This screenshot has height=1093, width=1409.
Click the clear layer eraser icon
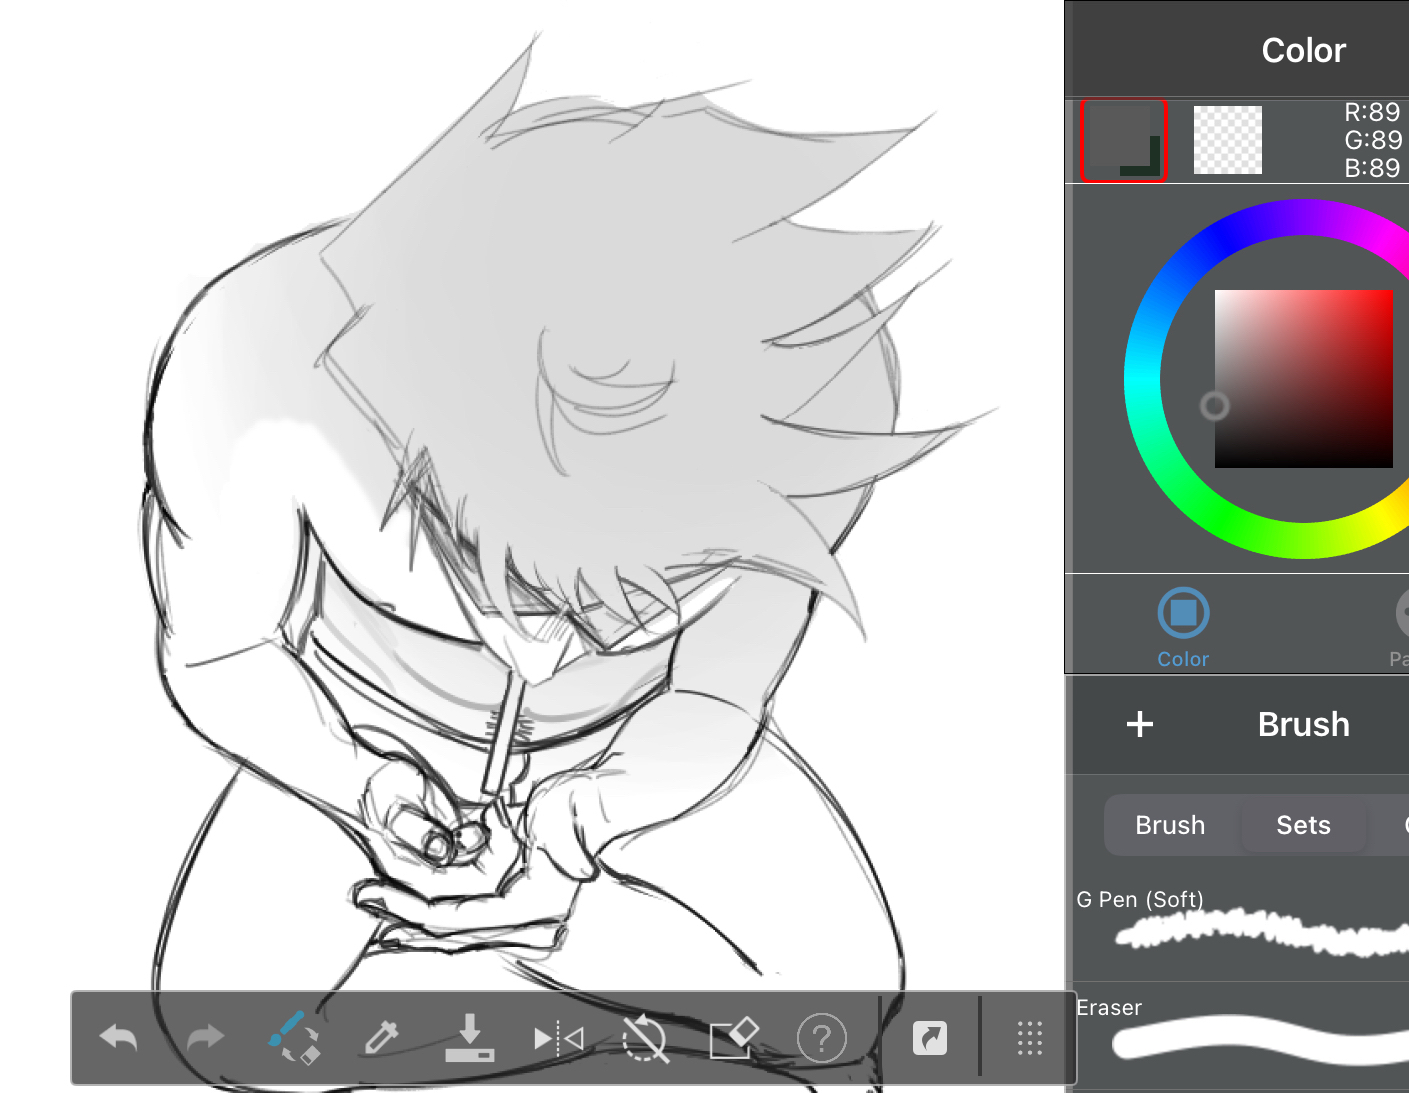point(733,1039)
